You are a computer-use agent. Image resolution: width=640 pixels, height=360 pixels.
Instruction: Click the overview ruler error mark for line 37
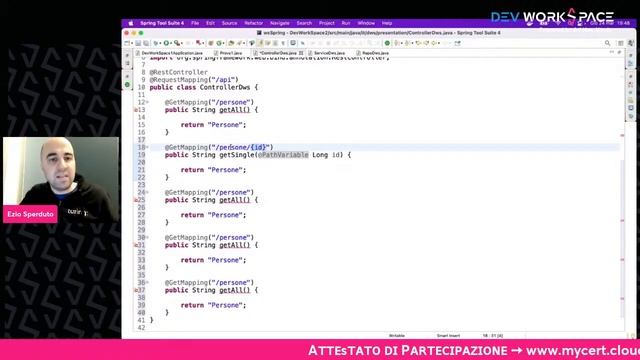click(622, 298)
